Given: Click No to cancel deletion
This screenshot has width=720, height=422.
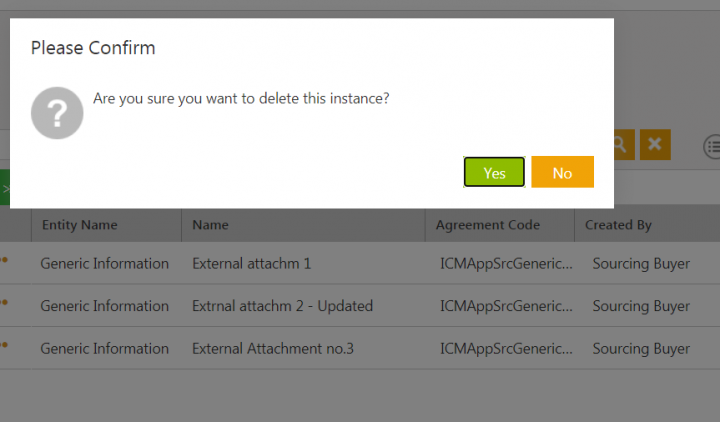Looking at the screenshot, I should (x=562, y=172).
